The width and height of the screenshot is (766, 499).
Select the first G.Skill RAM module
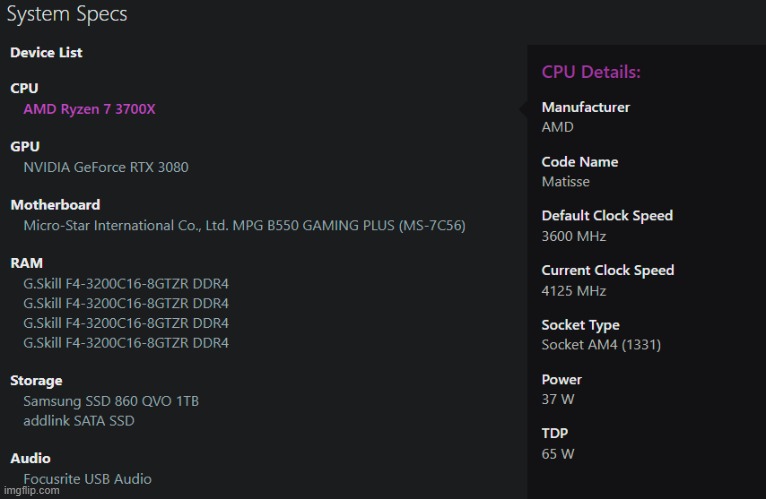pos(126,283)
